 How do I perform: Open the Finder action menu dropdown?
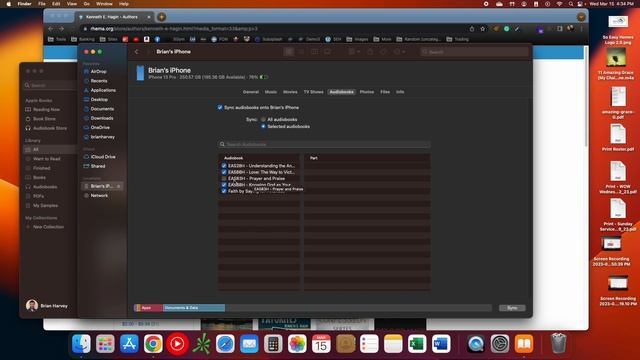point(399,52)
